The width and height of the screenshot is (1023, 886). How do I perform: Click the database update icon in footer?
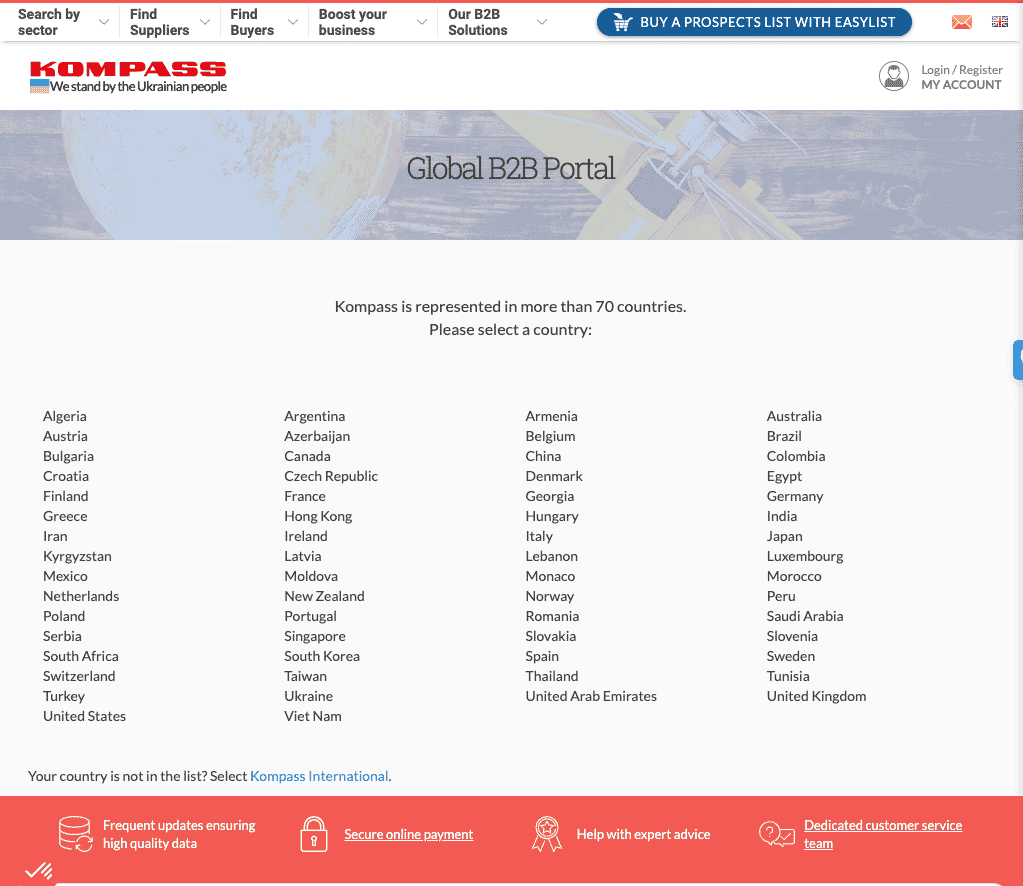click(75, 834)
